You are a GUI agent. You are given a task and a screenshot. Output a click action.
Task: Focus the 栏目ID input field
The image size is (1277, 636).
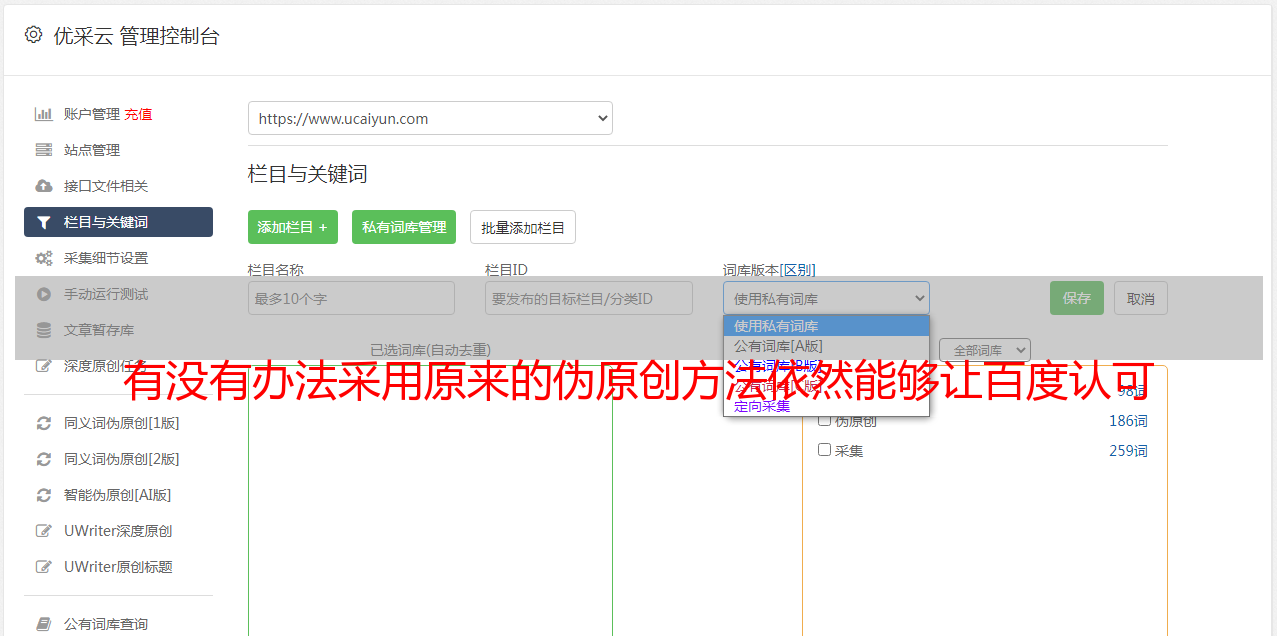pos(589,298)
